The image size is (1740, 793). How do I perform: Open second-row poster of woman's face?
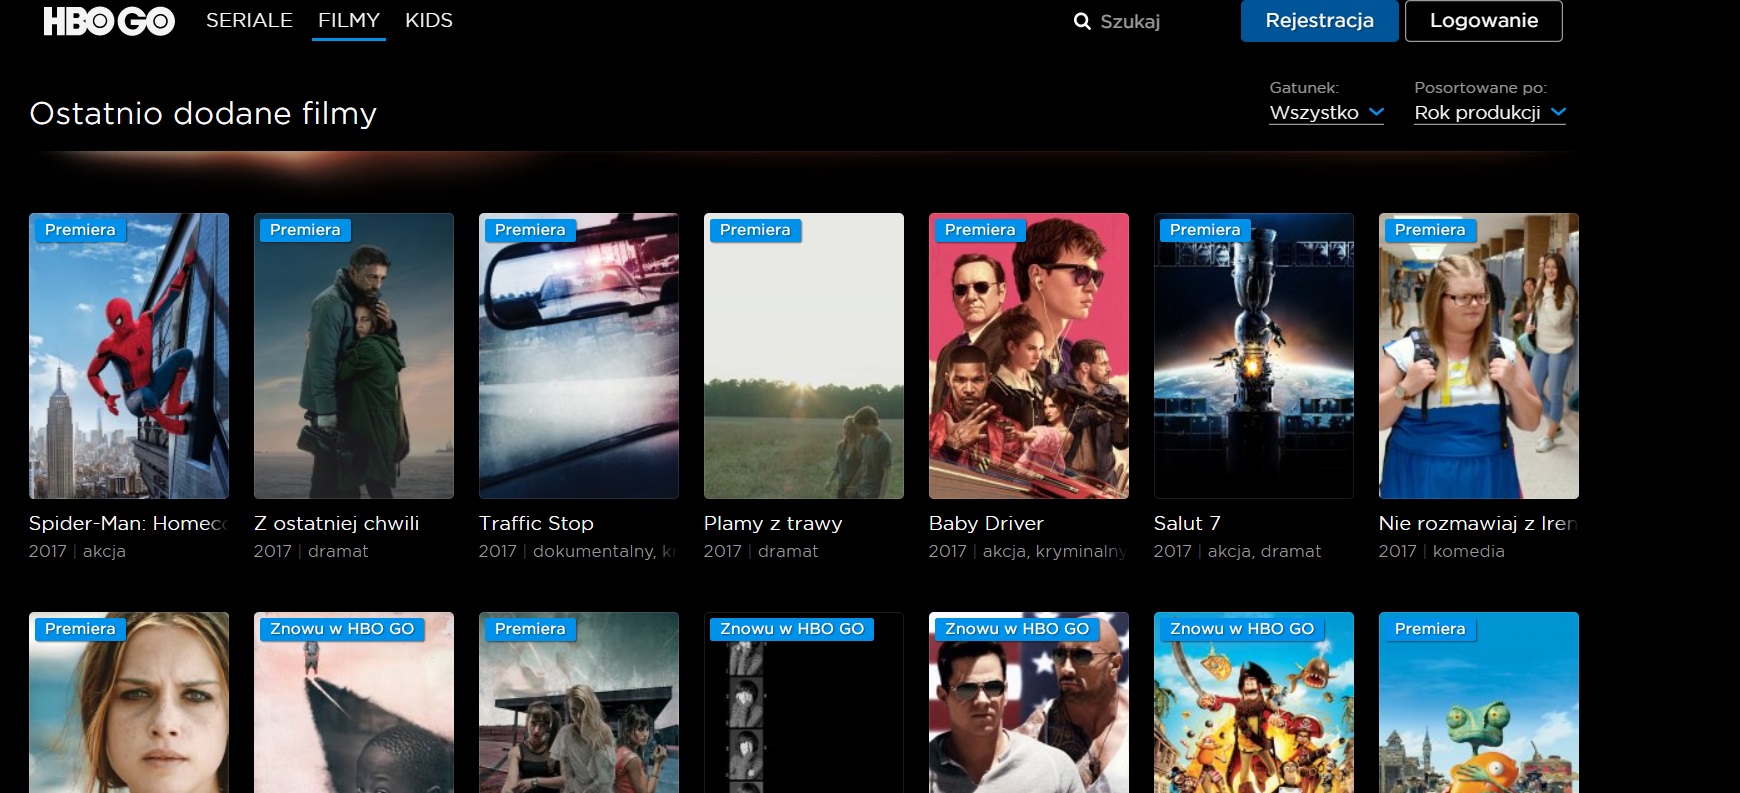[x=129, y=702]
